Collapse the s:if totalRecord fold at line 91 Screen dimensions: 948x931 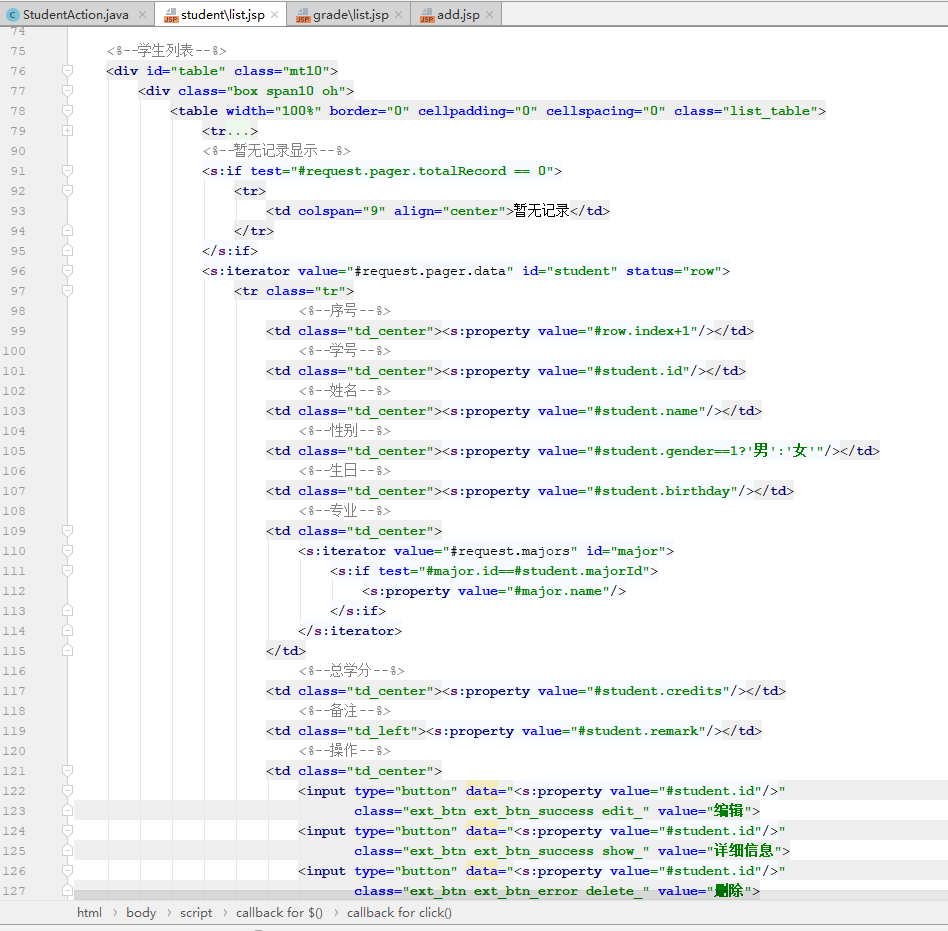pos(68,171)
